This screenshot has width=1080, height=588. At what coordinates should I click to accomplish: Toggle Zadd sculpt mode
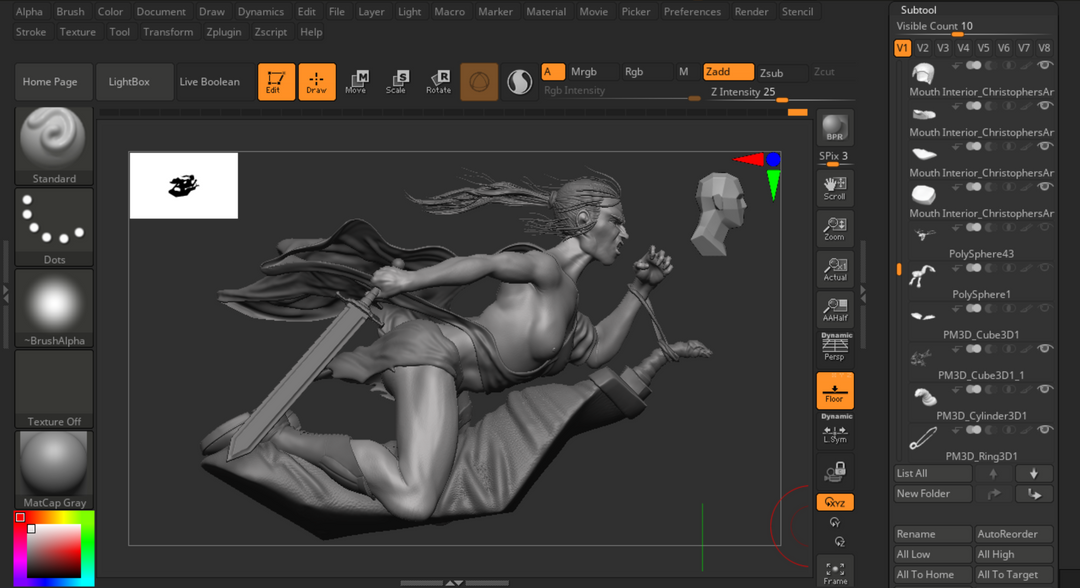point(728,72)
